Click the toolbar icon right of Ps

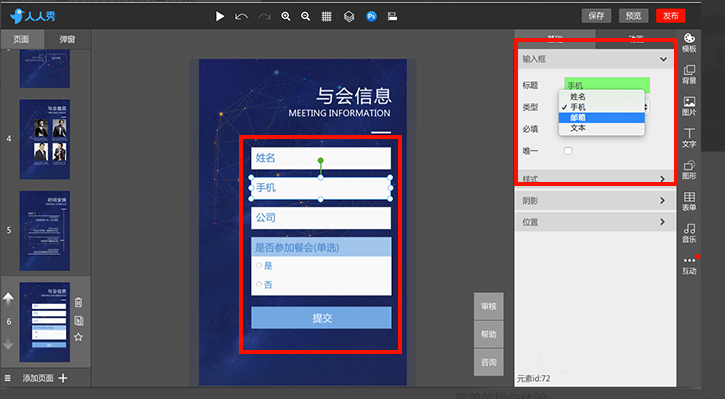(393, 17)
